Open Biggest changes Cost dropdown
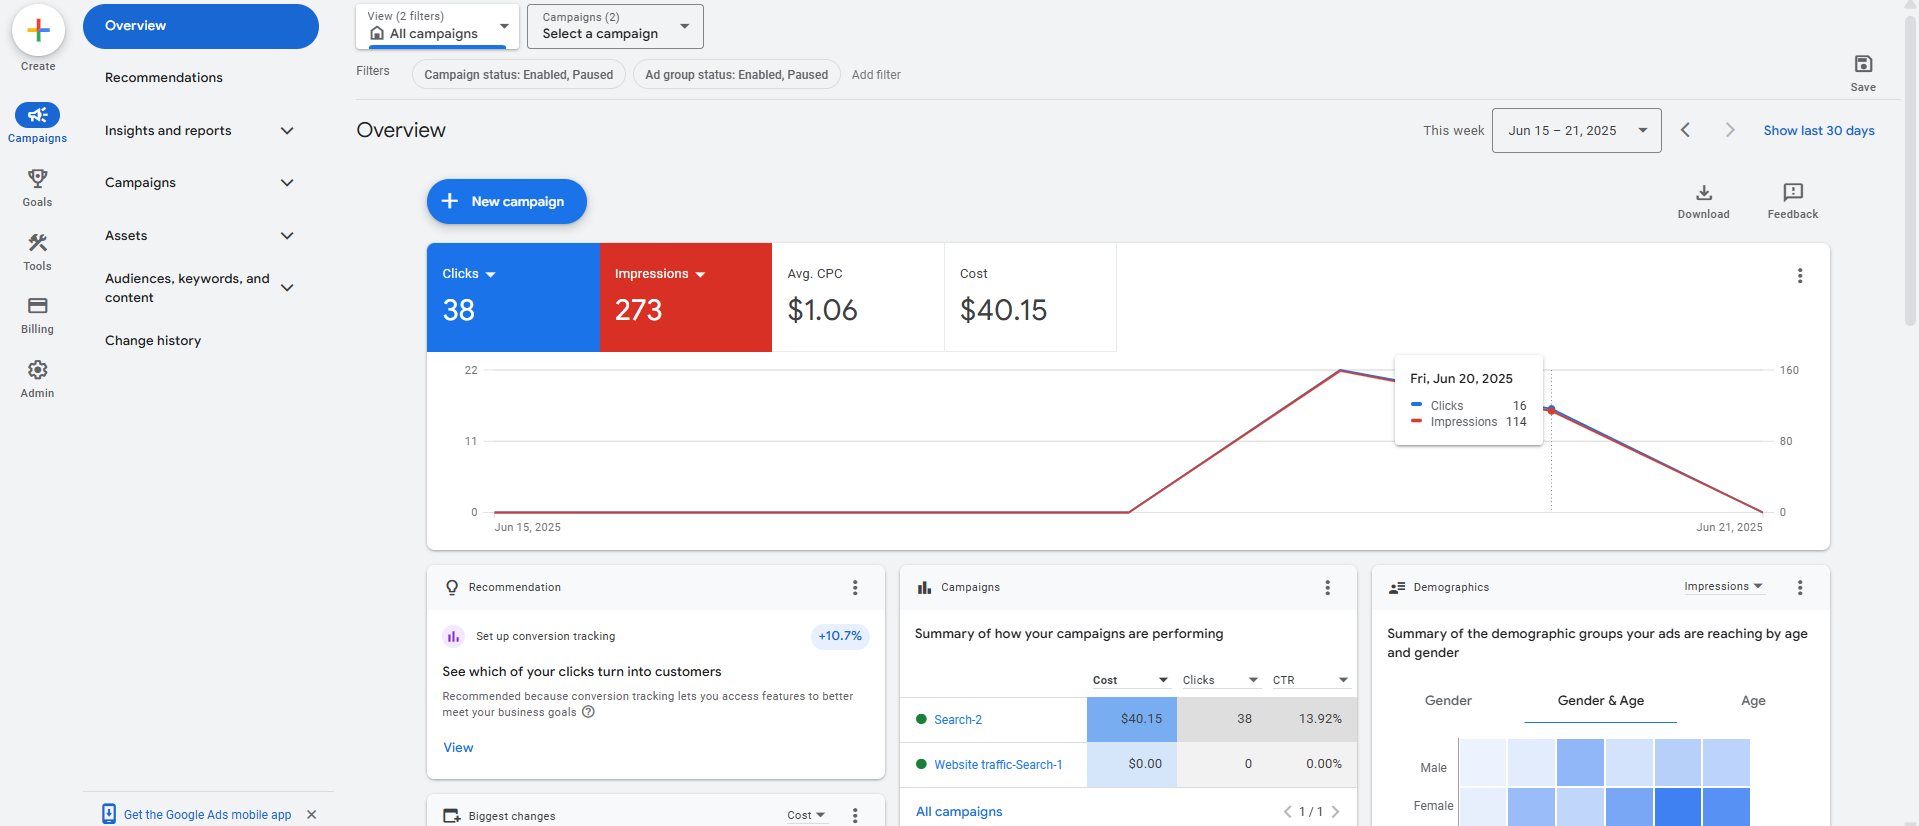Viewport: 1919px width, 826px height. 806,816
